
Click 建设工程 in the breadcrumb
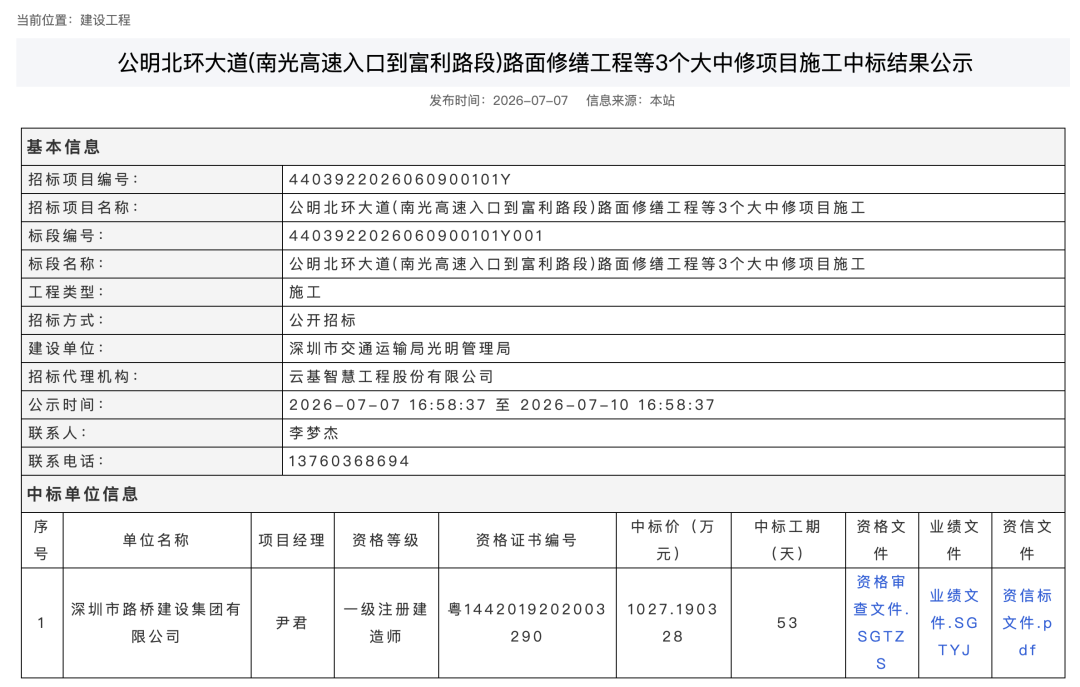coord(105,20)
